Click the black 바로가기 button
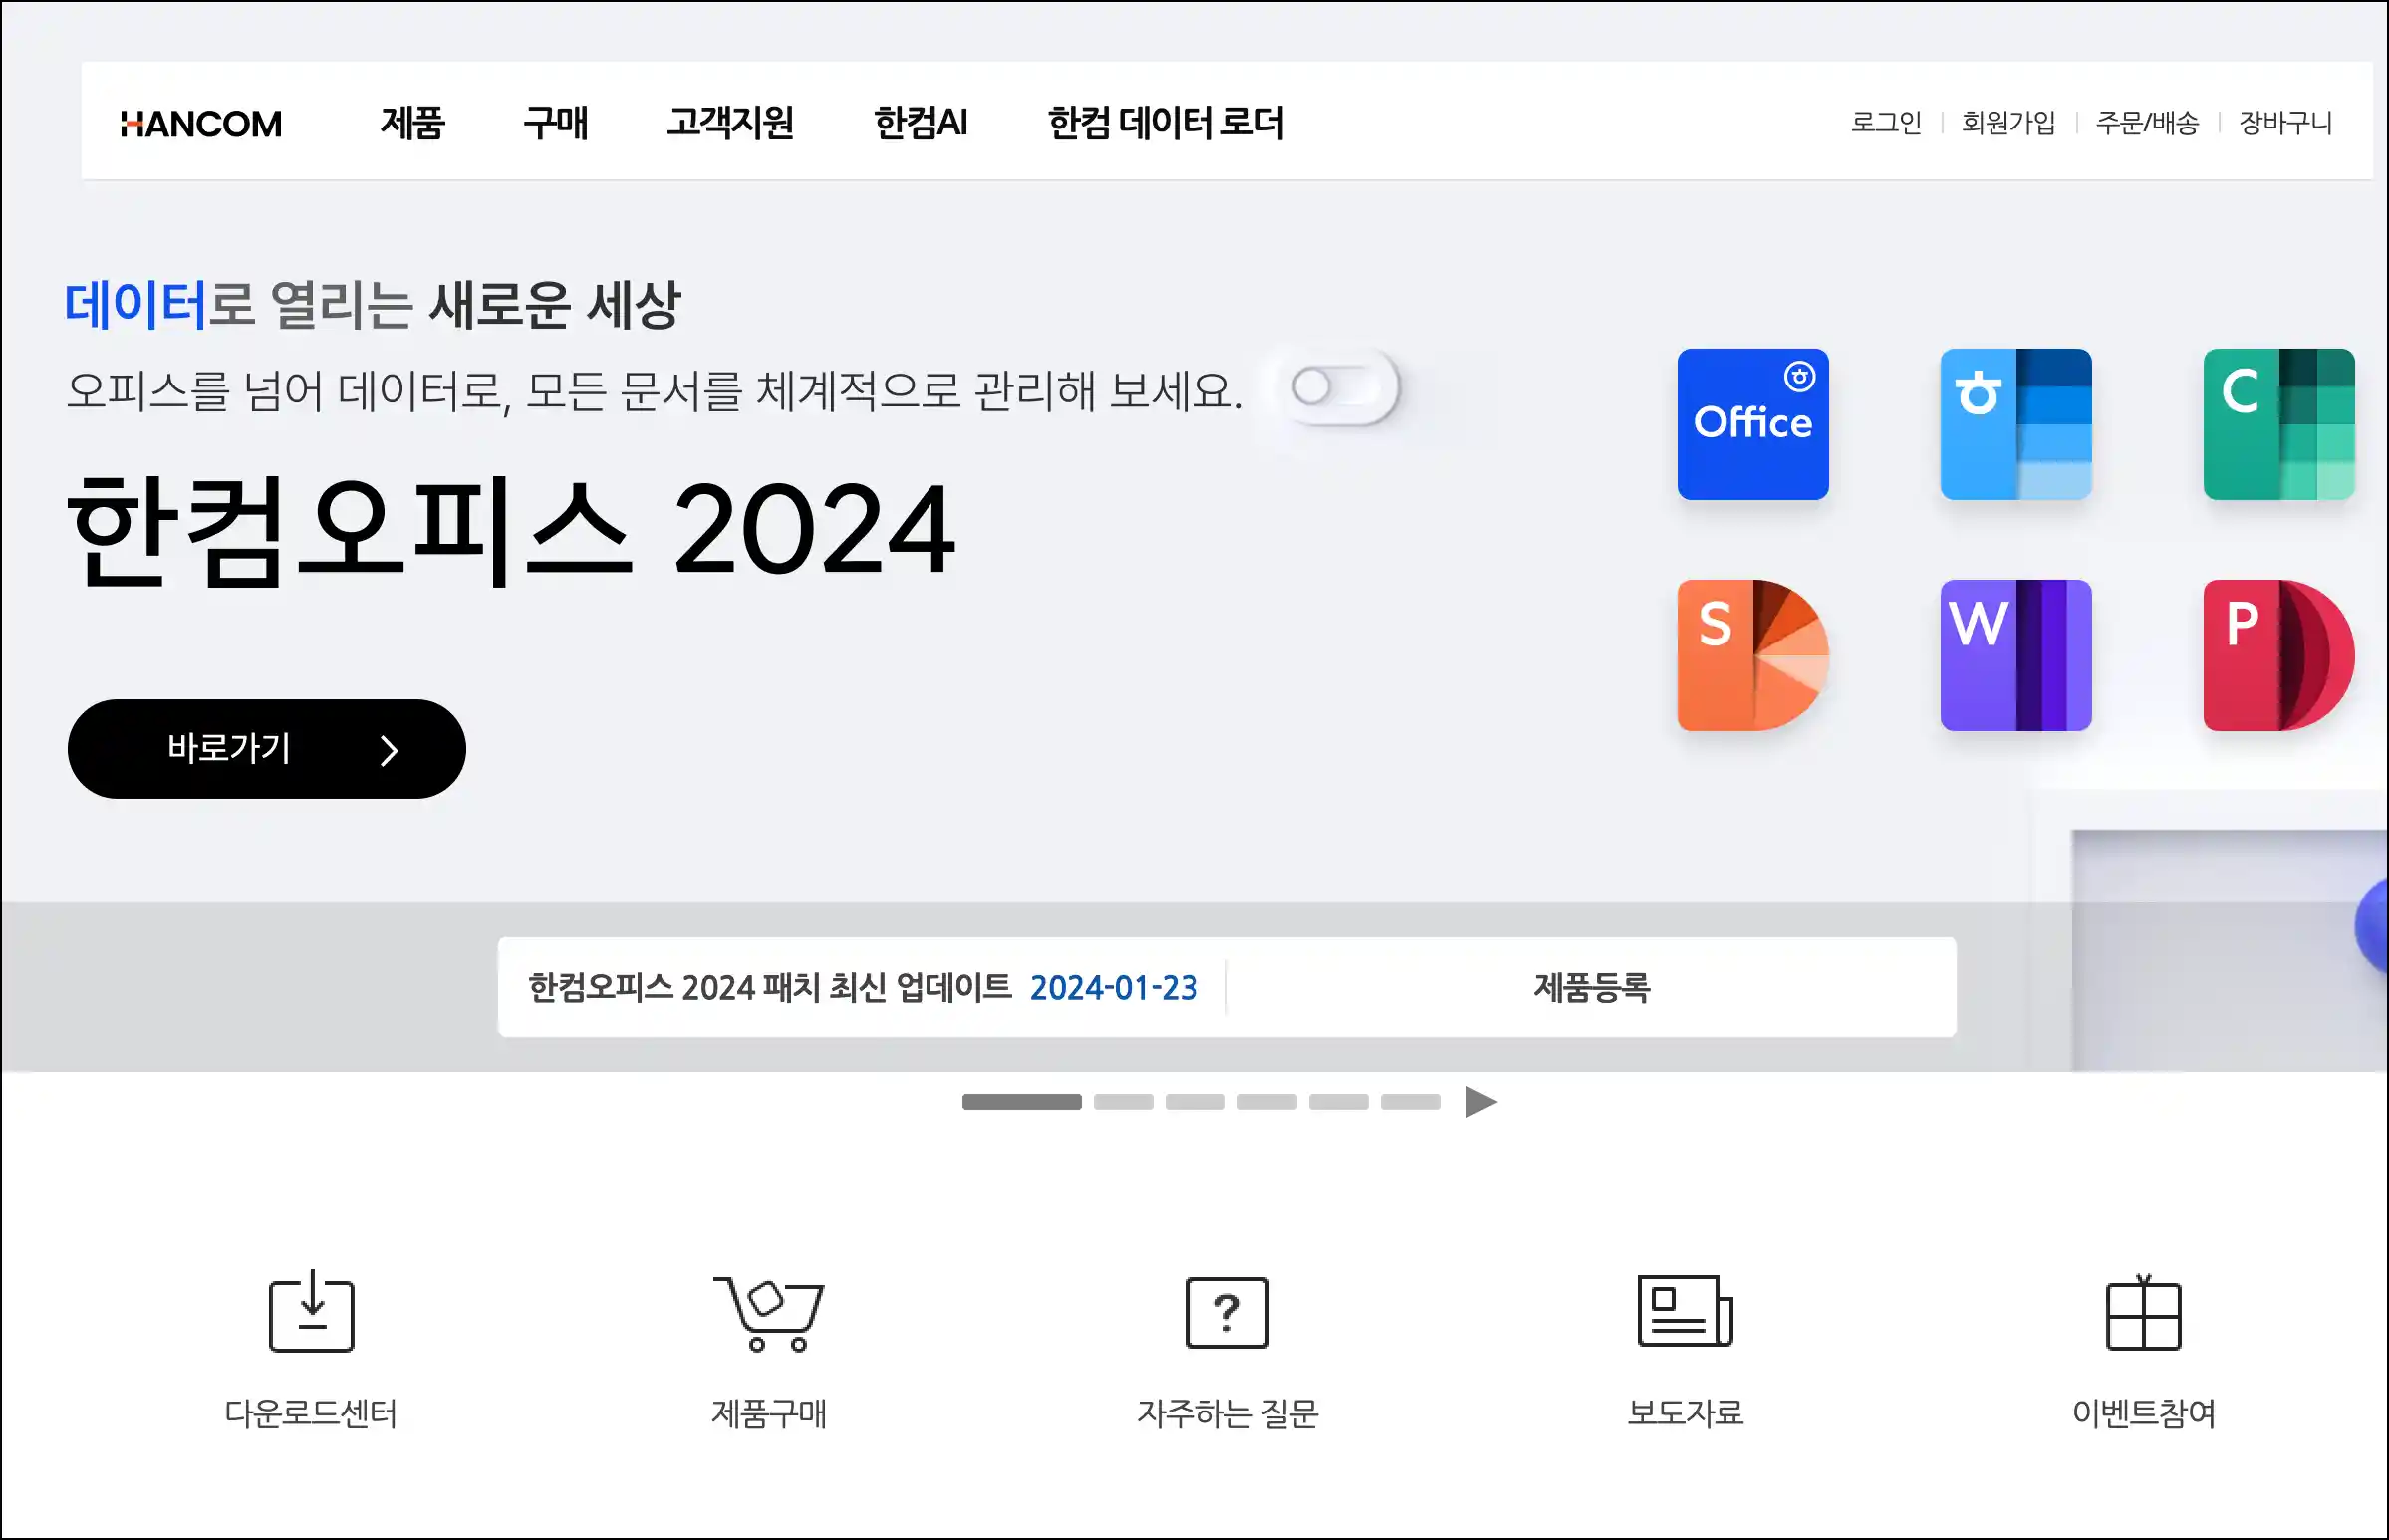The width and height of the screenshot is (2389, 1540). (267, 749)
